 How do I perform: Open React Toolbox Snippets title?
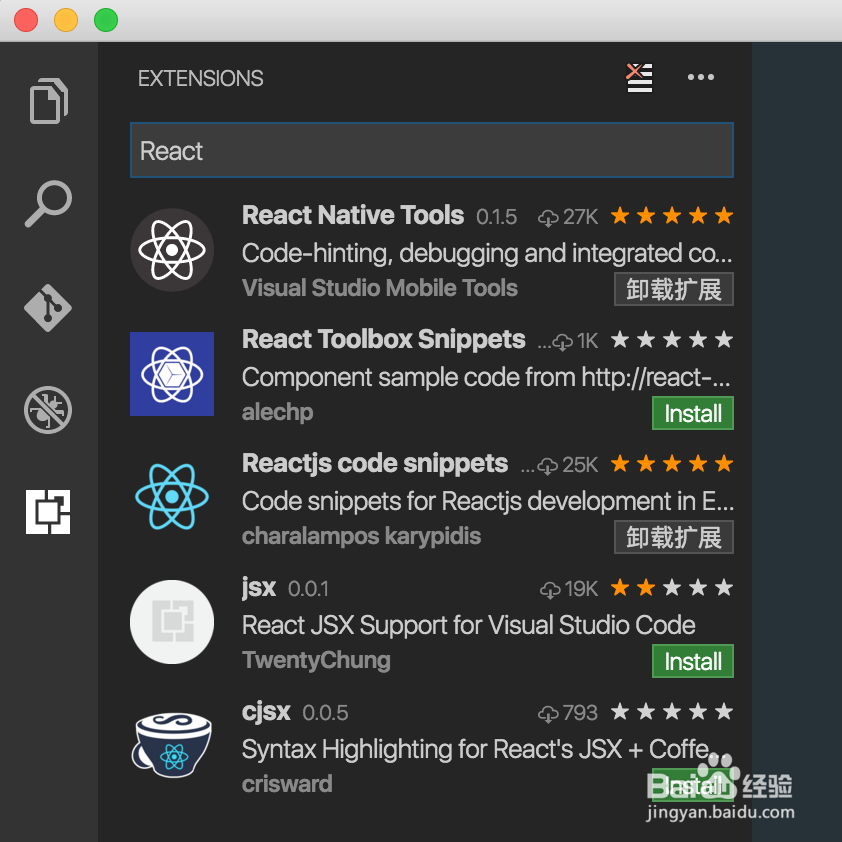click(x=383, y=339)
